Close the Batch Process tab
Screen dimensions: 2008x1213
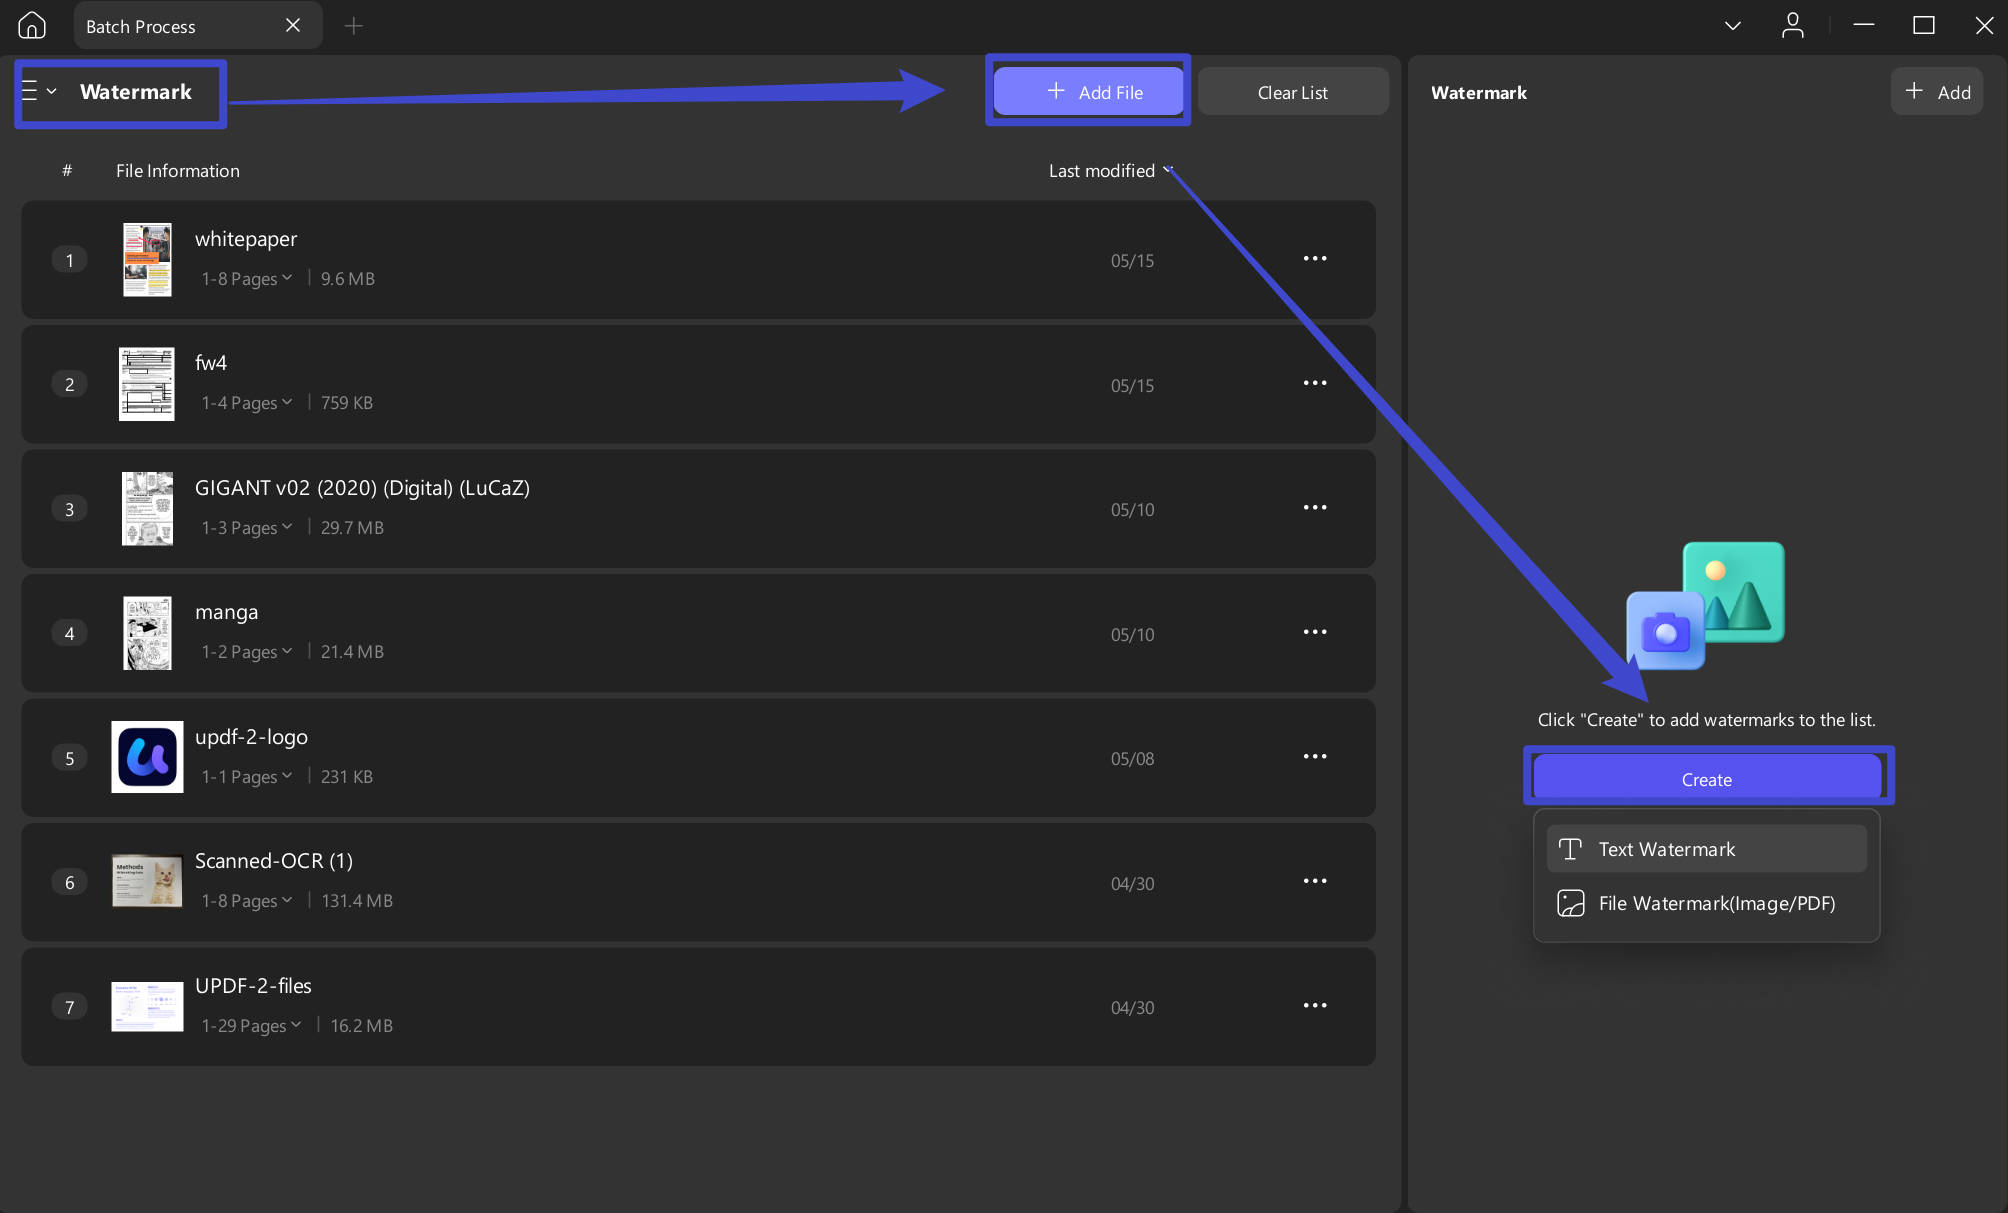pyautogui.click(x=293, y=25)
